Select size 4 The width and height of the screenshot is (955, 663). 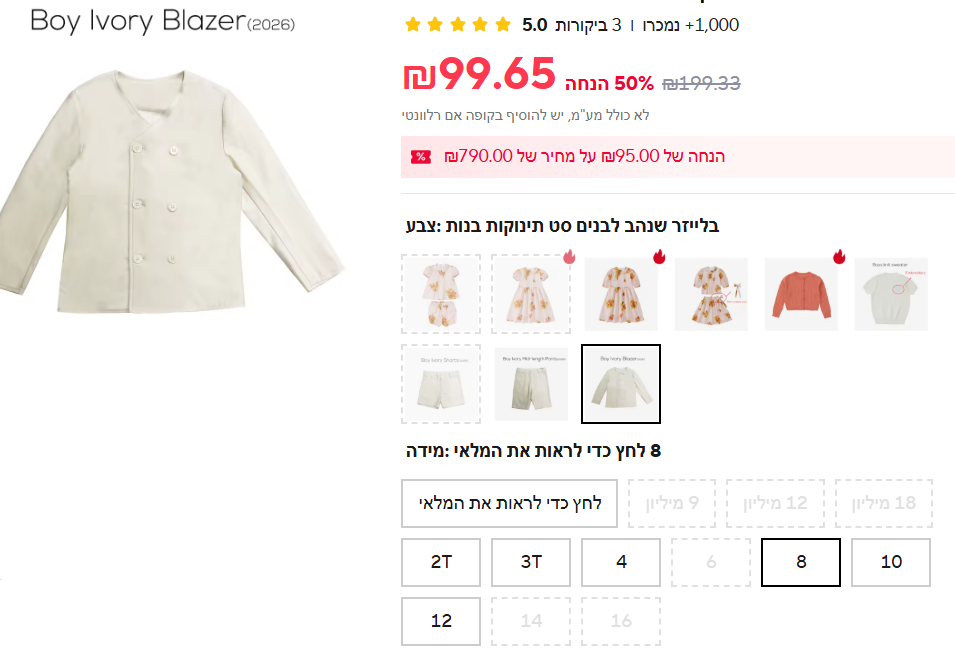coord(621,562)
